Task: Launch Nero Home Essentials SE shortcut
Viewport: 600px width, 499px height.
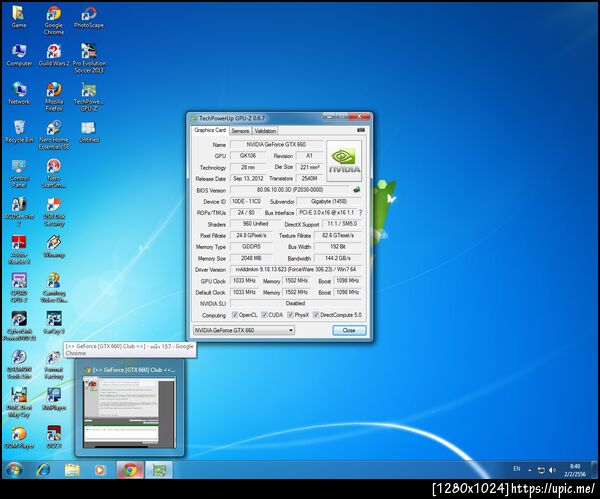Action: coord(54,135)
